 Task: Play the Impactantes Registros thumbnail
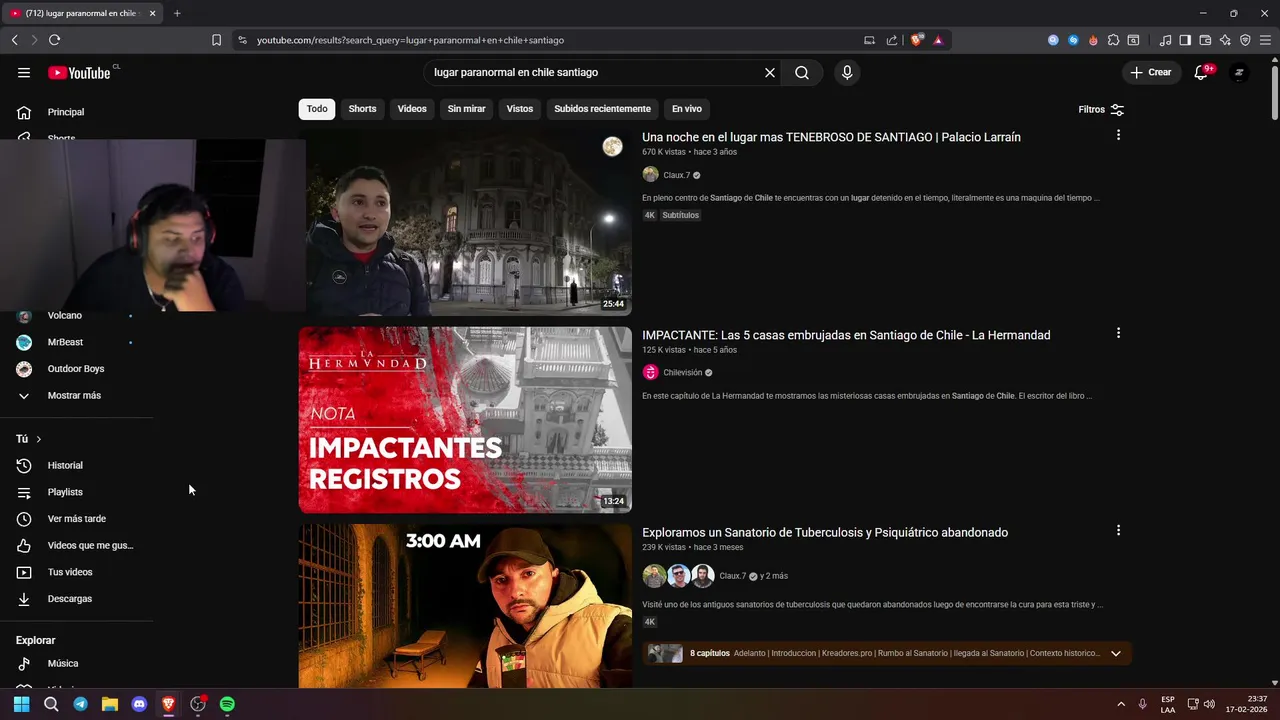[465, 420]
